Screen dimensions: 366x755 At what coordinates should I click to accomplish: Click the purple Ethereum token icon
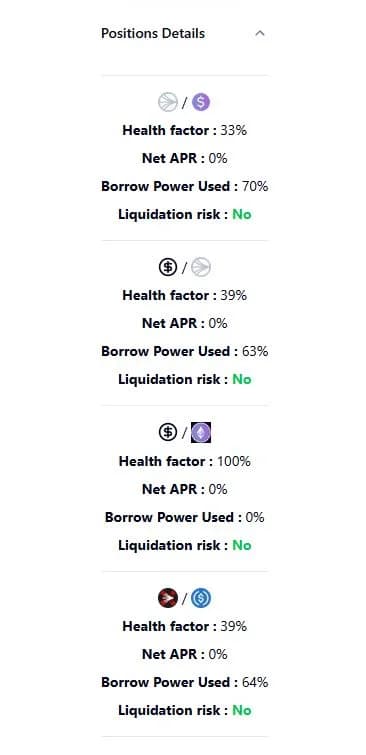(201, 433)
